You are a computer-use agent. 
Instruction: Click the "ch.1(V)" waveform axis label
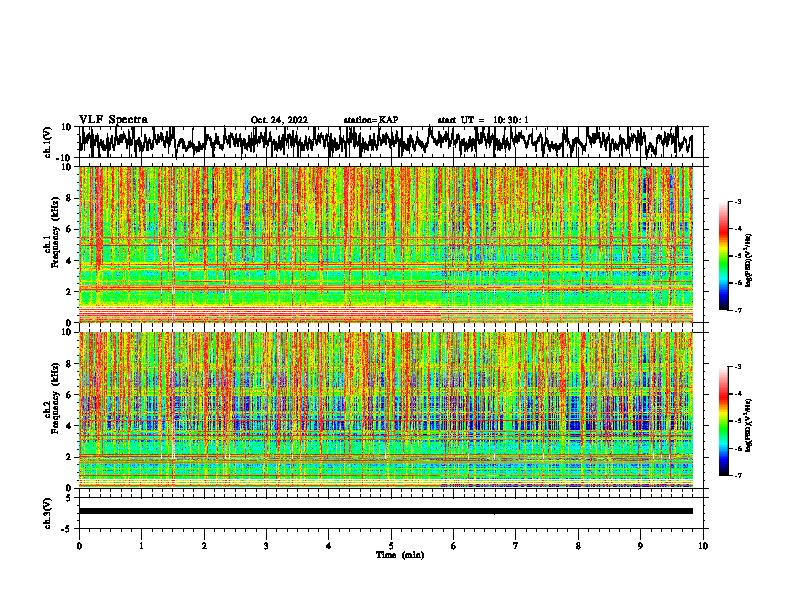point(48,142)
